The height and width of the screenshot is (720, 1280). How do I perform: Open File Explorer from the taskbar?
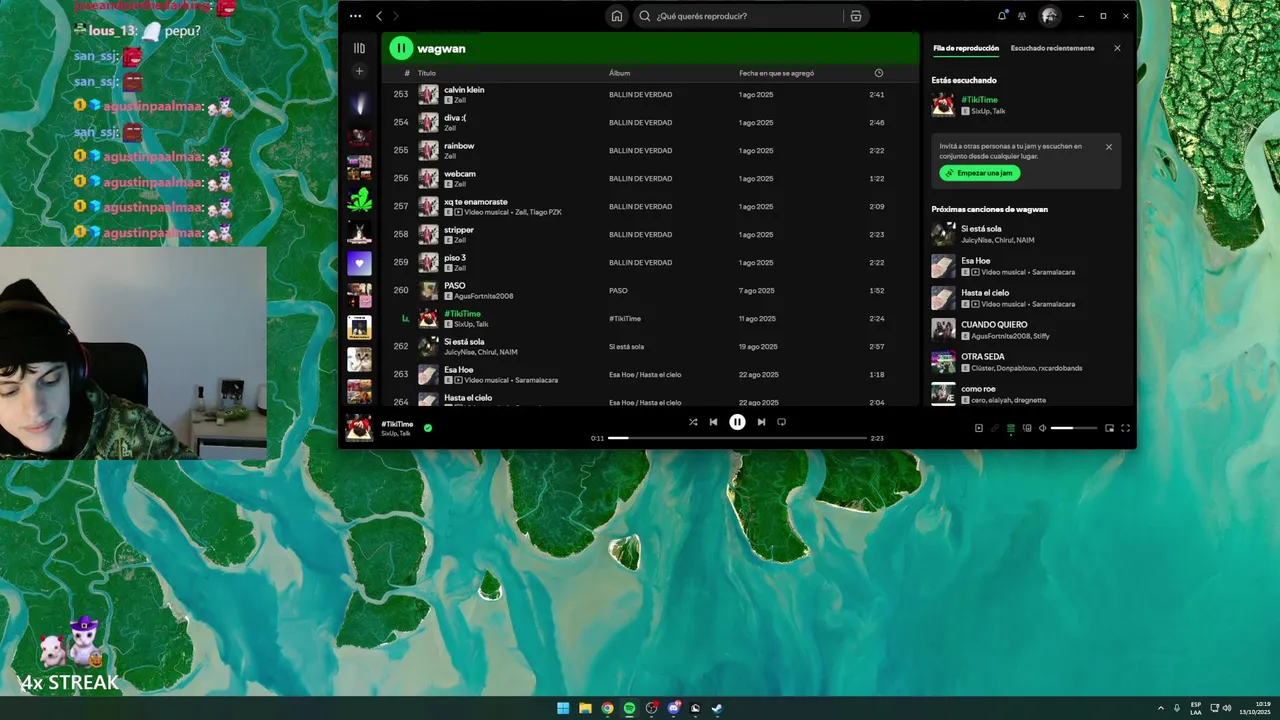[x=585, y=708]
